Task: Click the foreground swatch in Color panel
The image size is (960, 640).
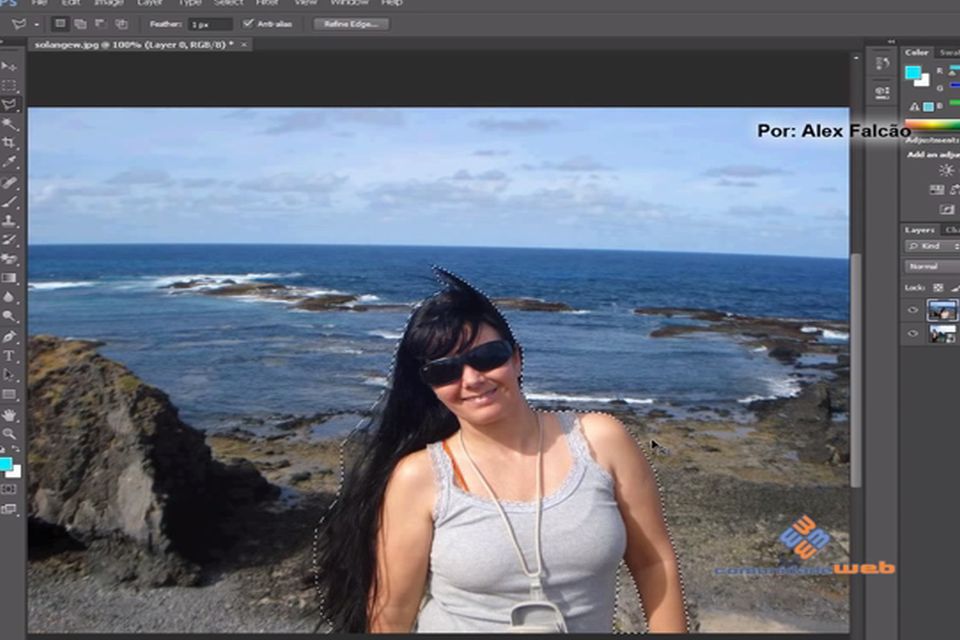Action: [913, 73]
